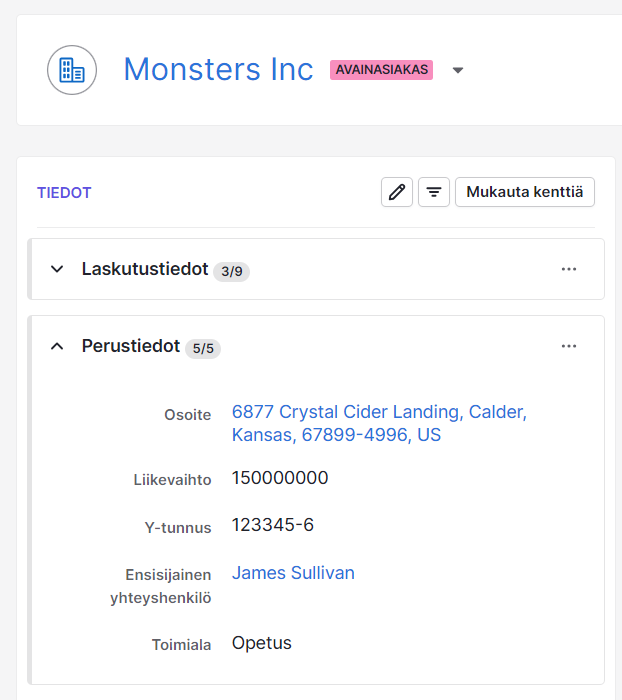Click the Liikevaihto value 150000000
622x700 pixels.
point(280,478)
